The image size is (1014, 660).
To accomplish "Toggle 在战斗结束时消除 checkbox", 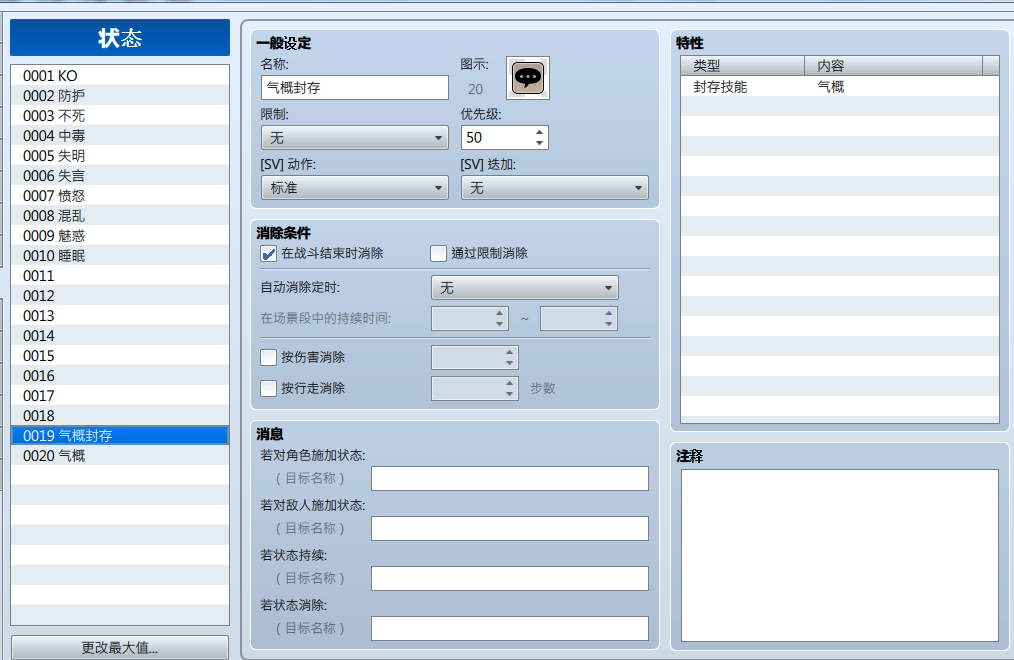I will click(268, 253).
